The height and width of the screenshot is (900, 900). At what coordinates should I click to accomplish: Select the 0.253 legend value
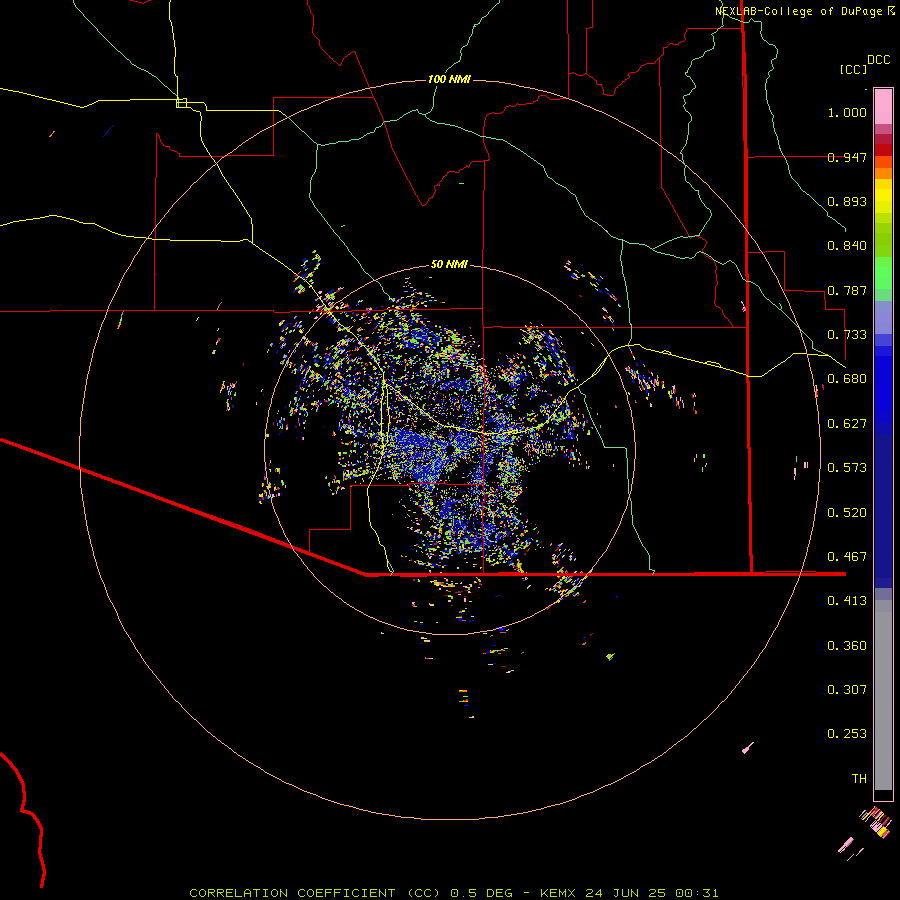847,734
